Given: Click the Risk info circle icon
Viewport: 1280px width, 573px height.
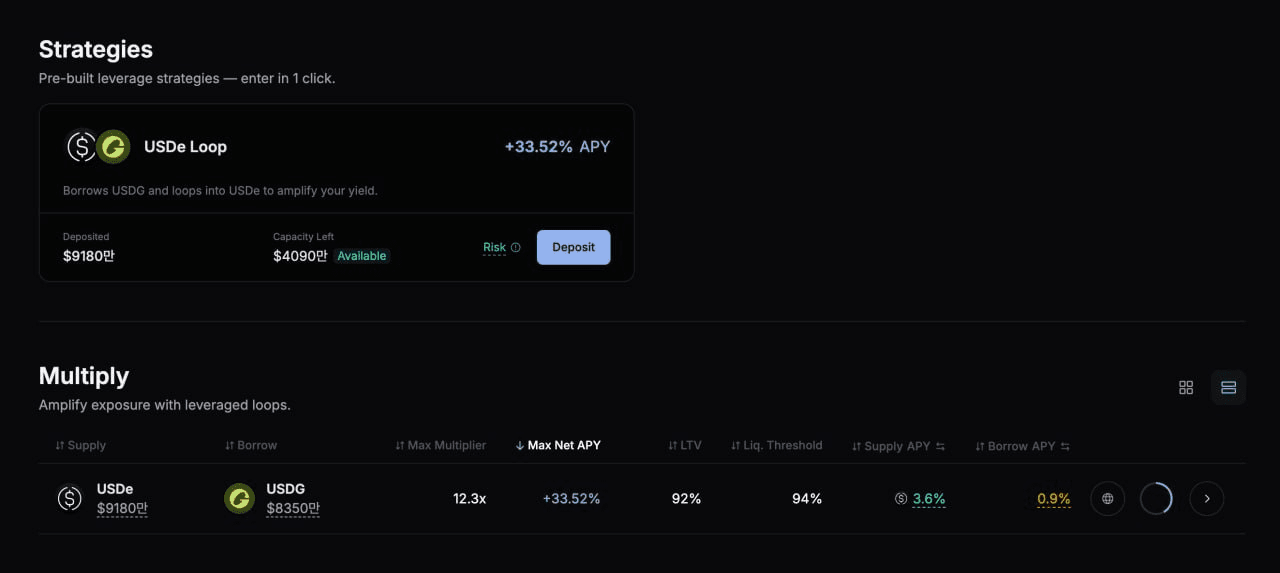Looking at the screenshot, I should pos(516,247).
